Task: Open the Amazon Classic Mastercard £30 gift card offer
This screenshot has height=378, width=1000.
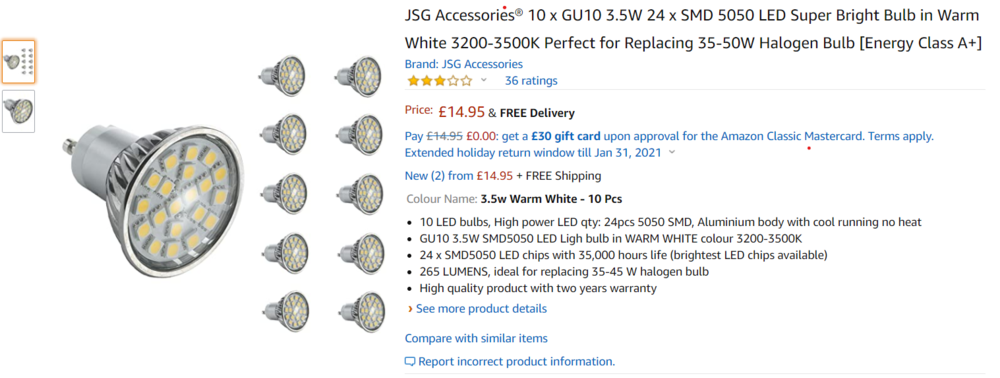Action: (x=669, y=136)
